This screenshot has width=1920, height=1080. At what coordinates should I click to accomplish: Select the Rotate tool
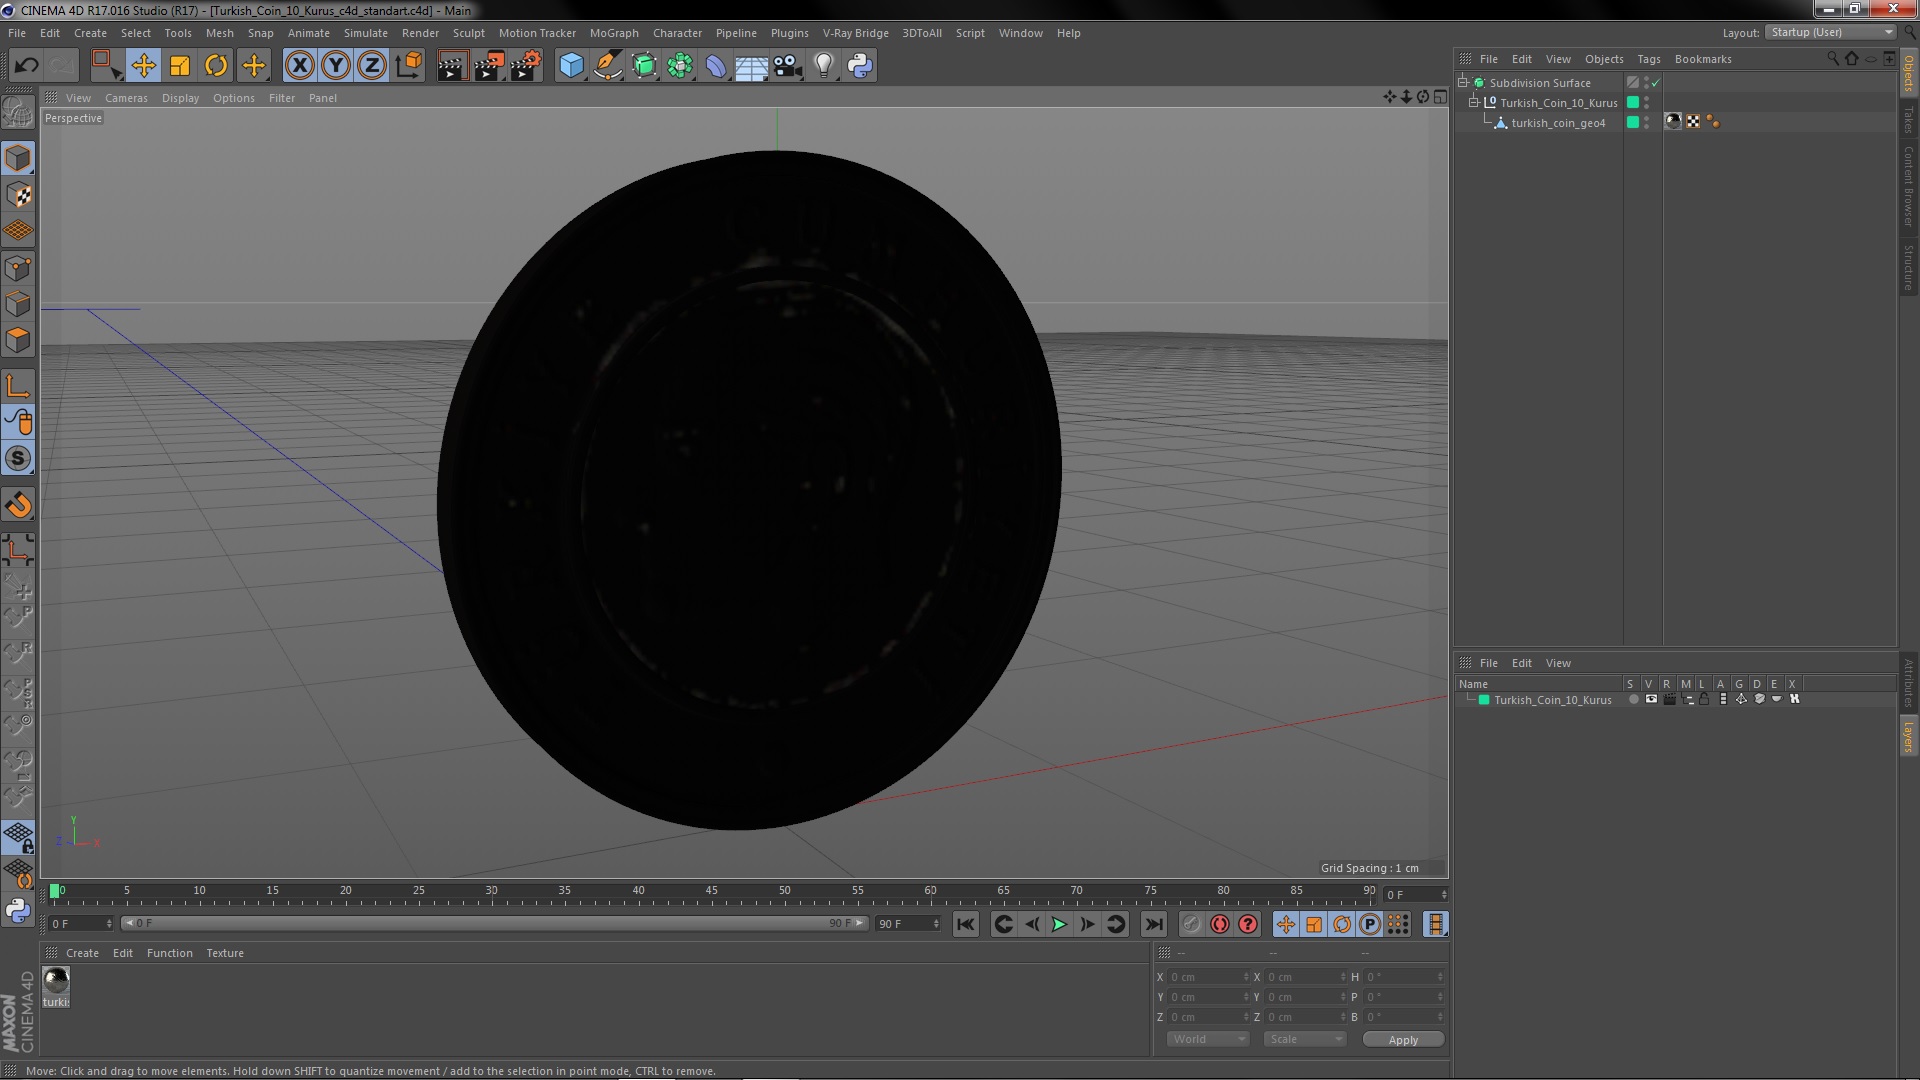click(215, 66)
